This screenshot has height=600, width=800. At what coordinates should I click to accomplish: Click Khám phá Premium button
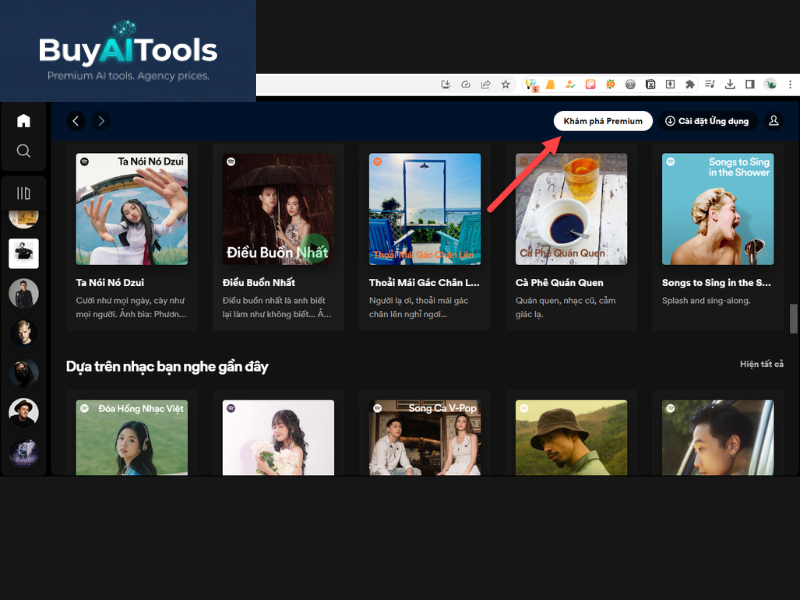(x=603, y=121)
